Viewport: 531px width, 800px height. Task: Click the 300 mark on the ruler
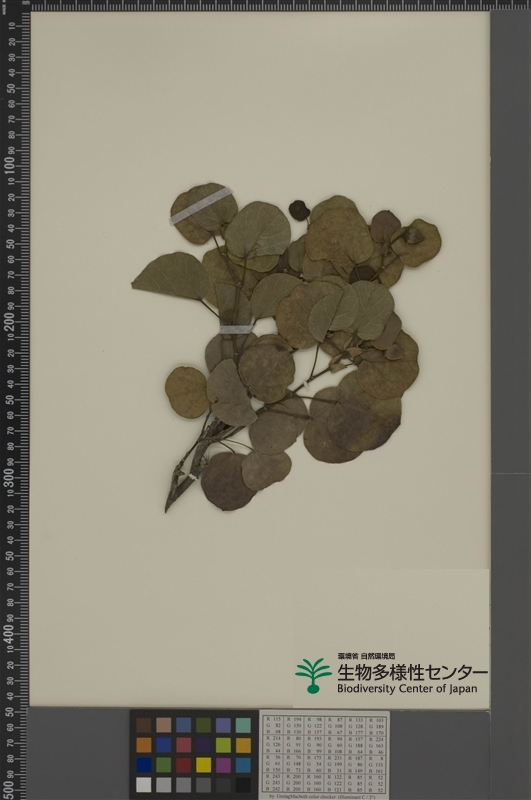[9, 478]
